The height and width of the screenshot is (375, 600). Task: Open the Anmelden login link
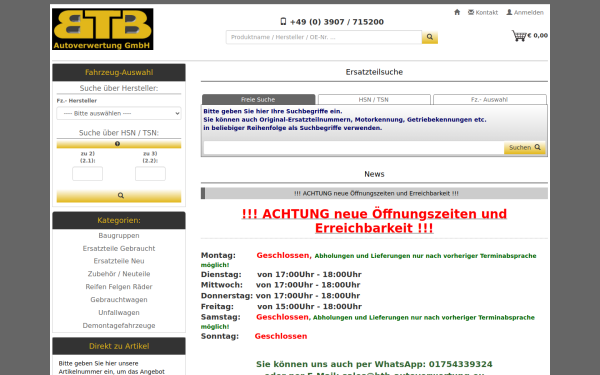pos(525,12)
